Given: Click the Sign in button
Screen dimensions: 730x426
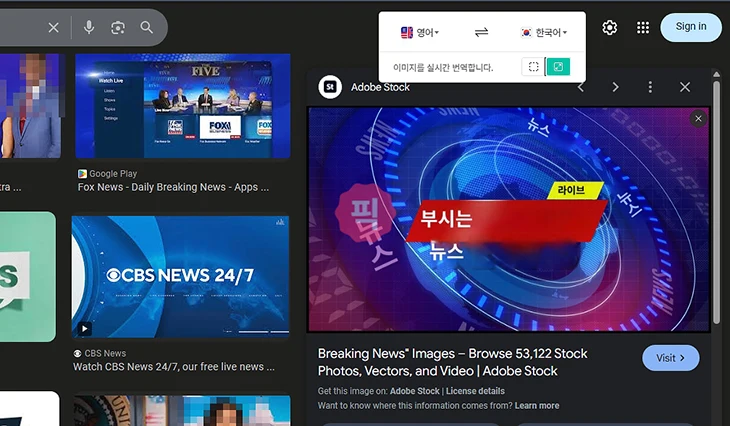Looking at the screenshot, I should coord(691,27).
